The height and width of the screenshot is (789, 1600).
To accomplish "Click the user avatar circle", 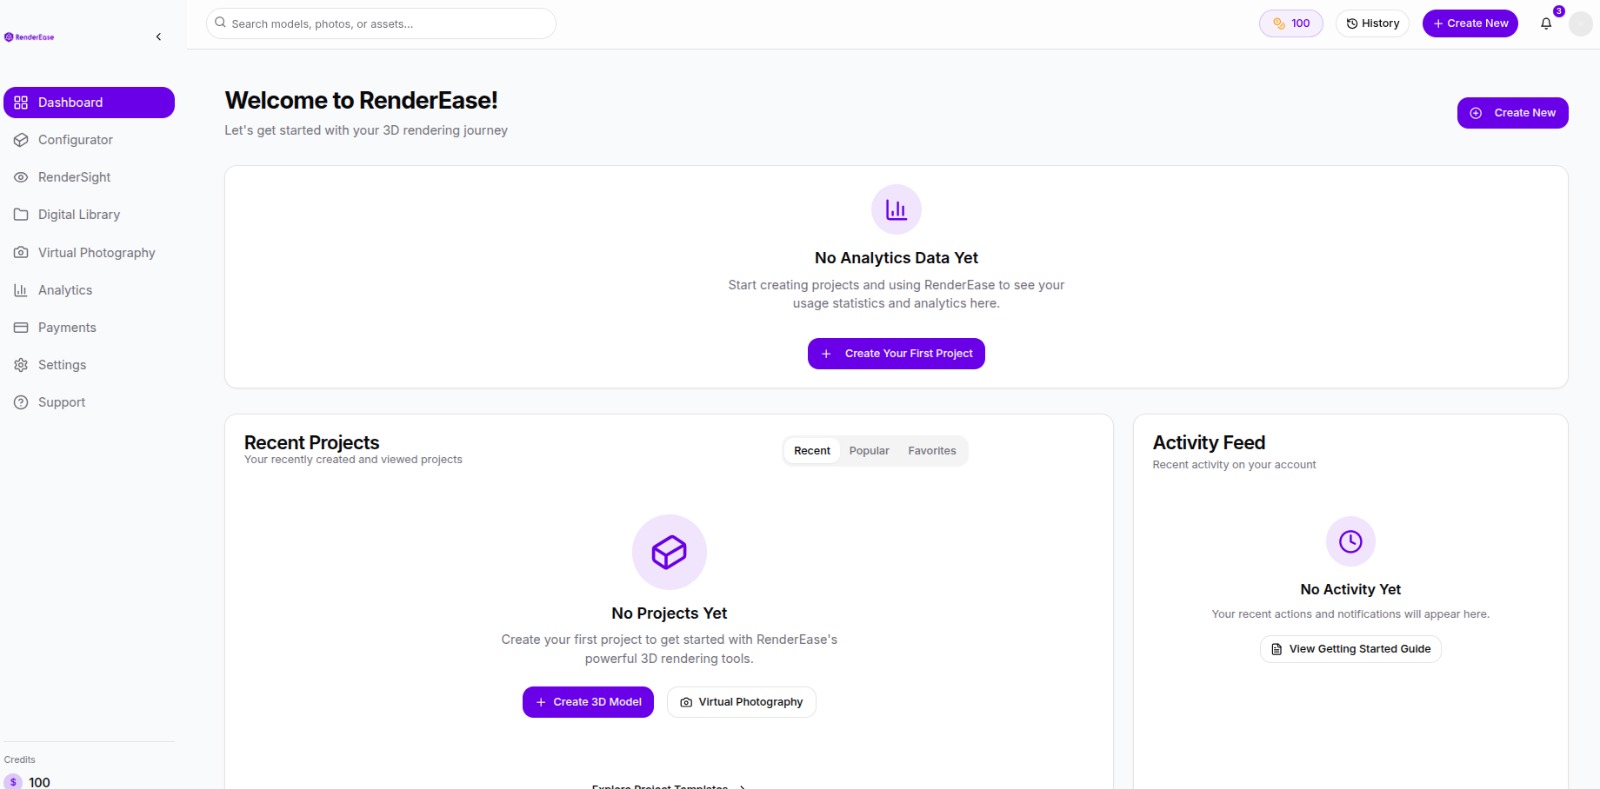I will coord(1580,24).
